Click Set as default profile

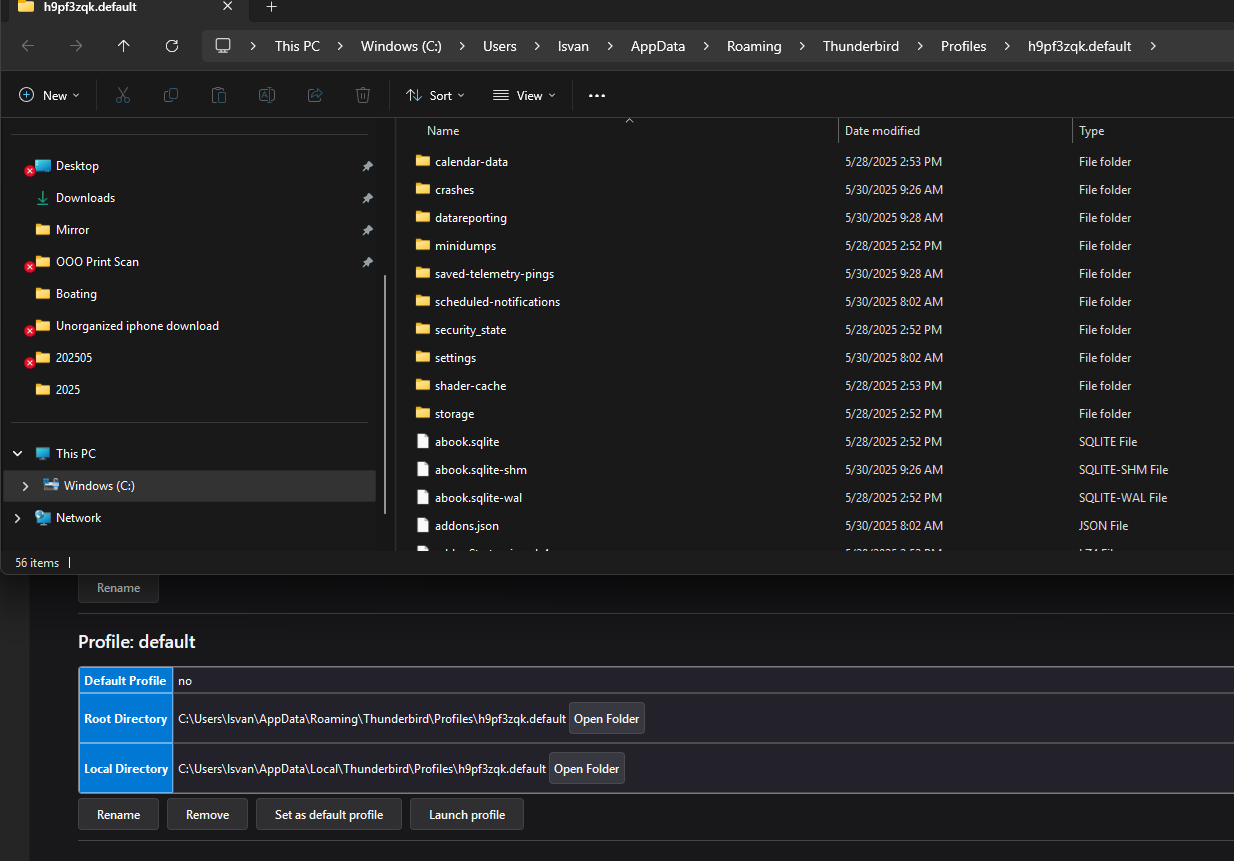tap(329, 815)
